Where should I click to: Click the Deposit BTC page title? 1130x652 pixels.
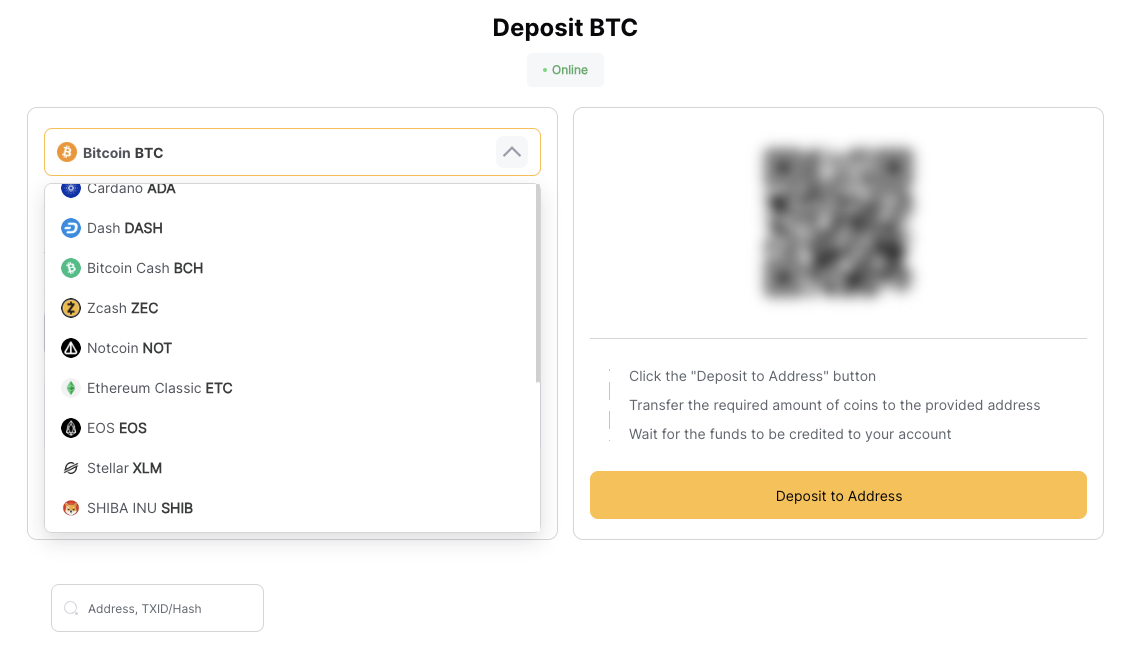[565, 27]
